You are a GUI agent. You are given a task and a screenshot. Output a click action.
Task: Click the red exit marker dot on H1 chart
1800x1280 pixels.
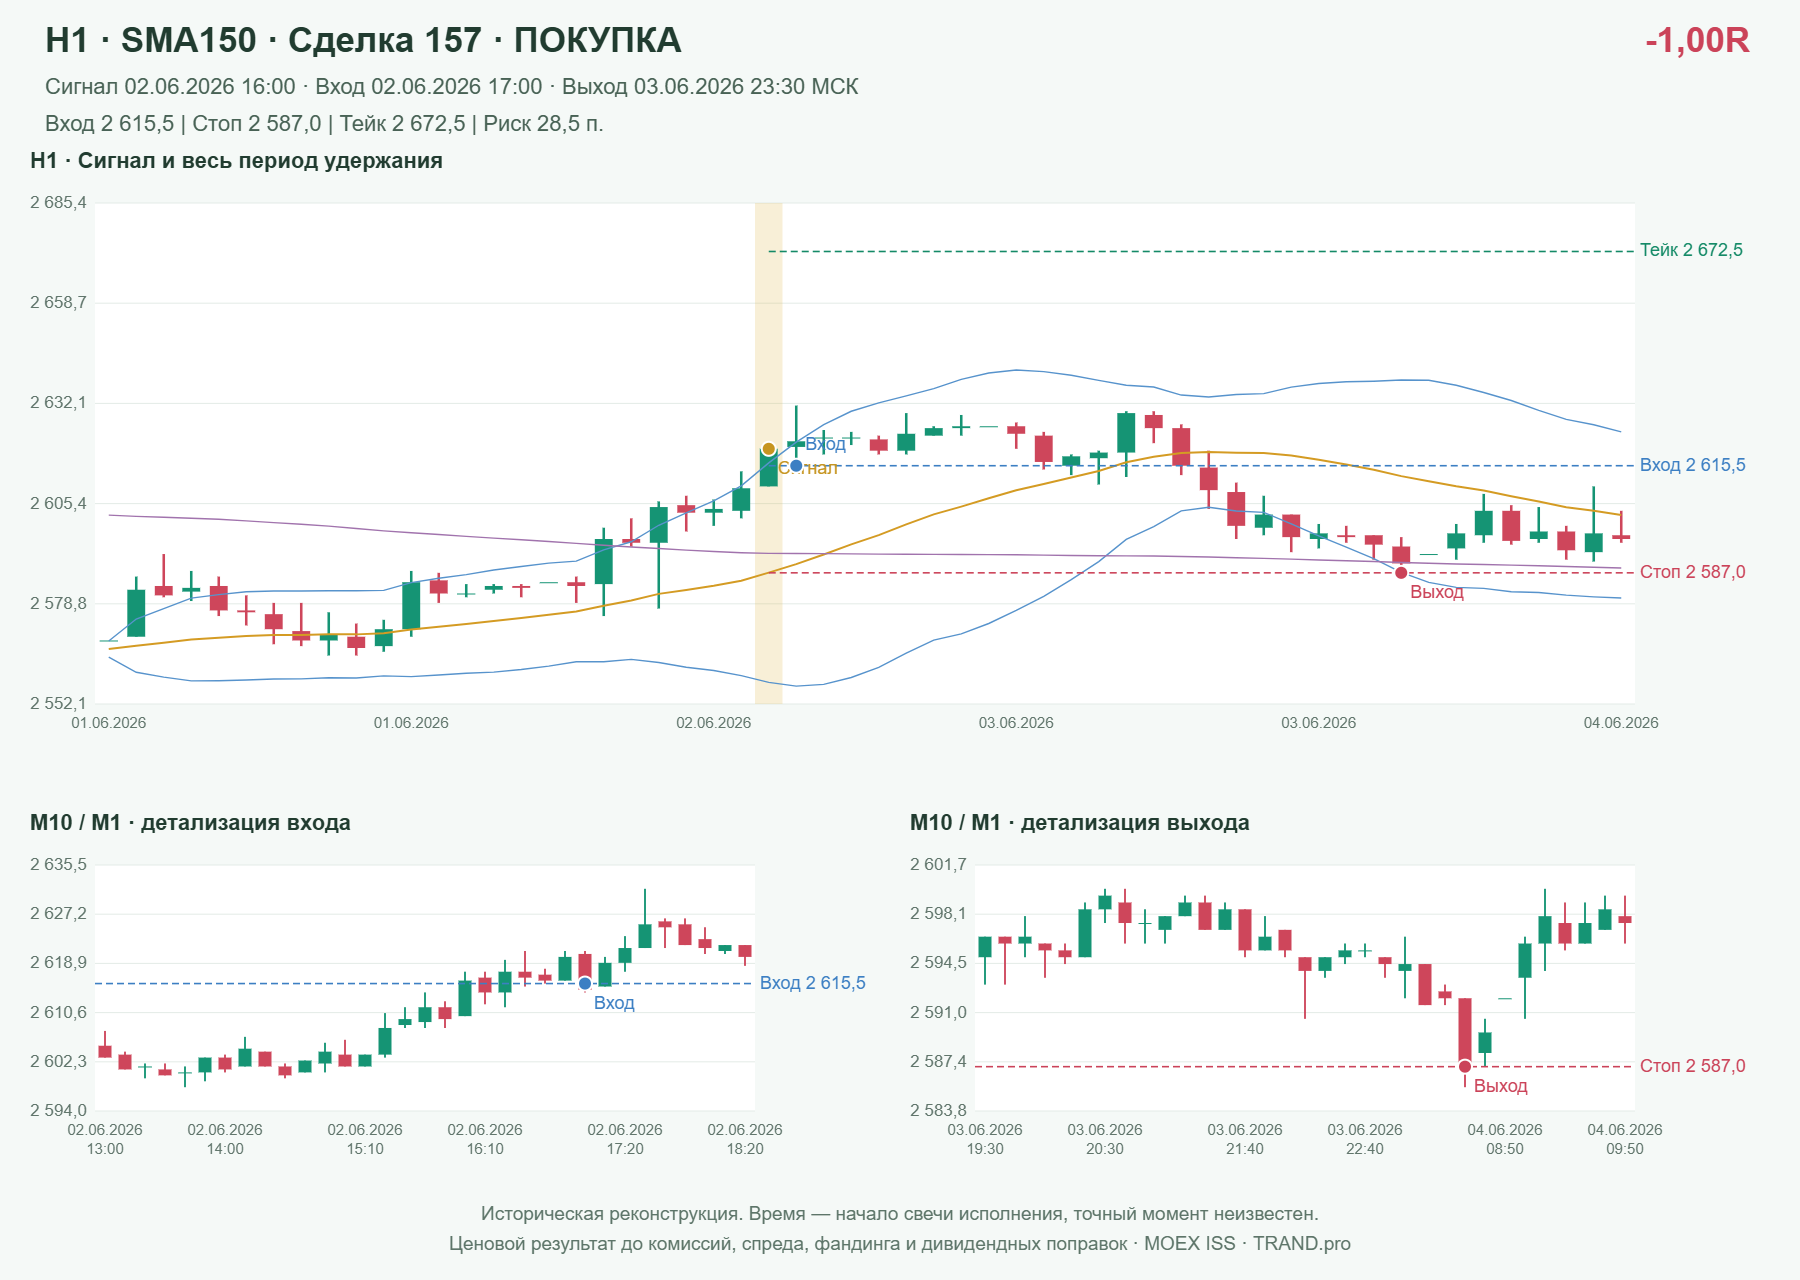pyautogui.click(x=1401, y=573)
